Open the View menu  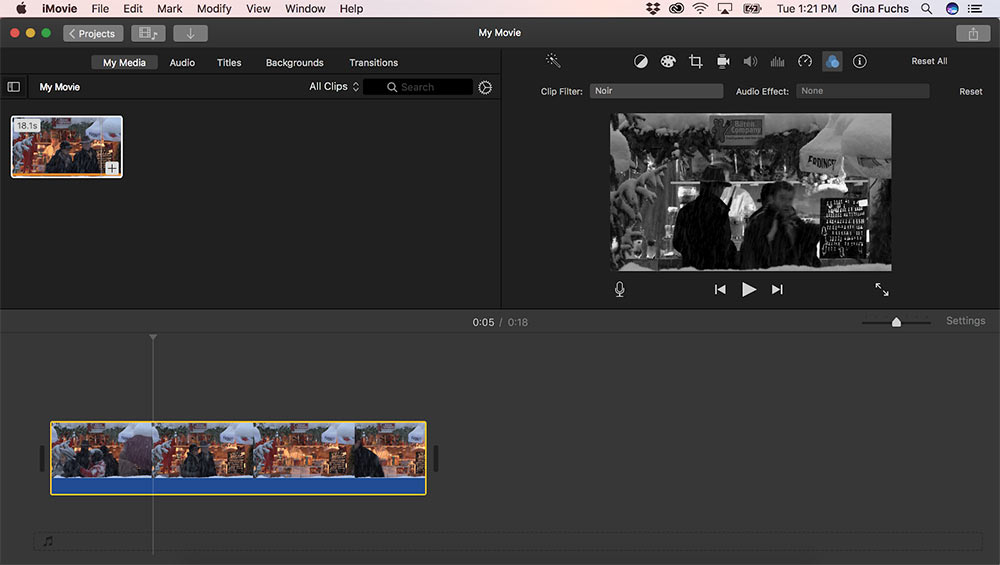coord(258,9)
